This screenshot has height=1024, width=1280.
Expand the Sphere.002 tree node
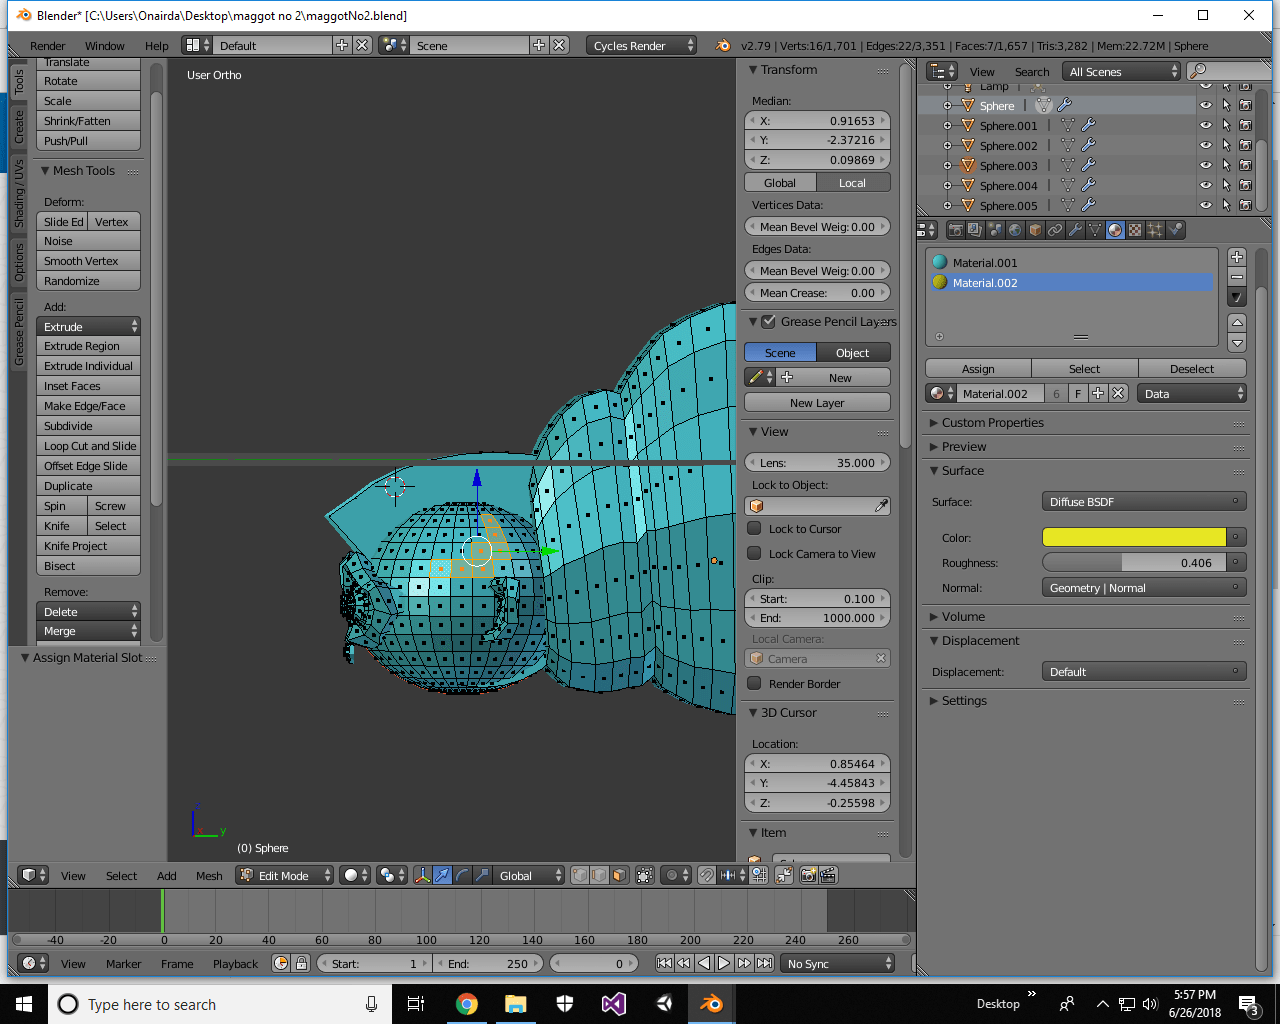(x=948, y=145)
